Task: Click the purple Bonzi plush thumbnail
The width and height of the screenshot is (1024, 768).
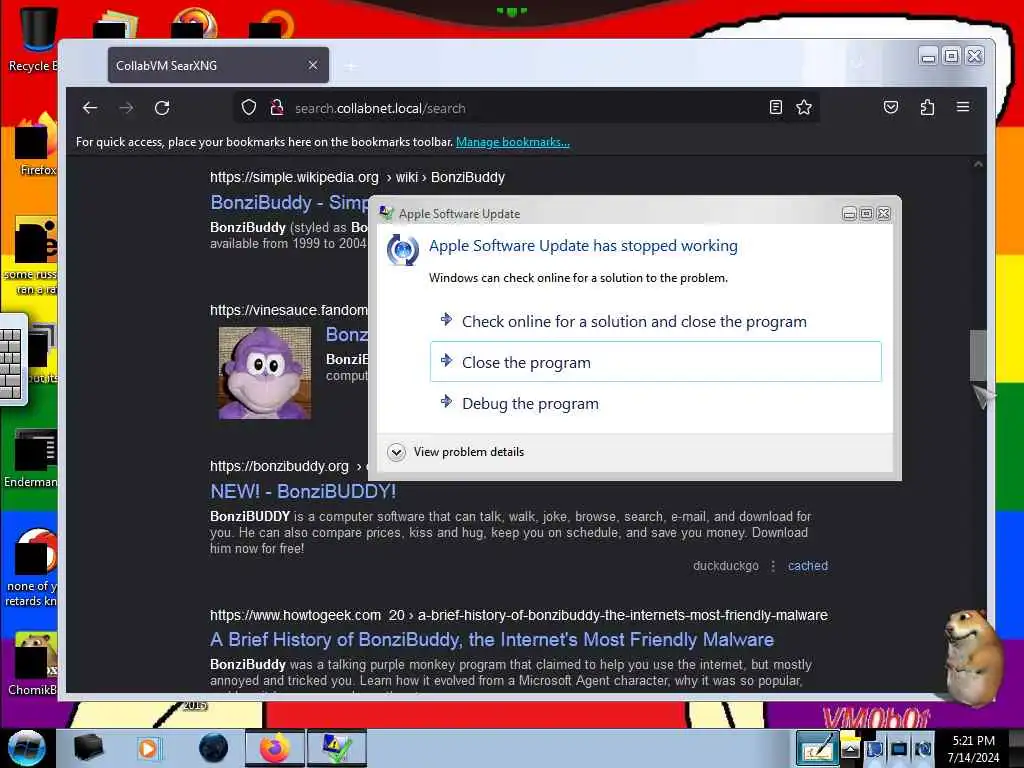Action: [264, 373]
